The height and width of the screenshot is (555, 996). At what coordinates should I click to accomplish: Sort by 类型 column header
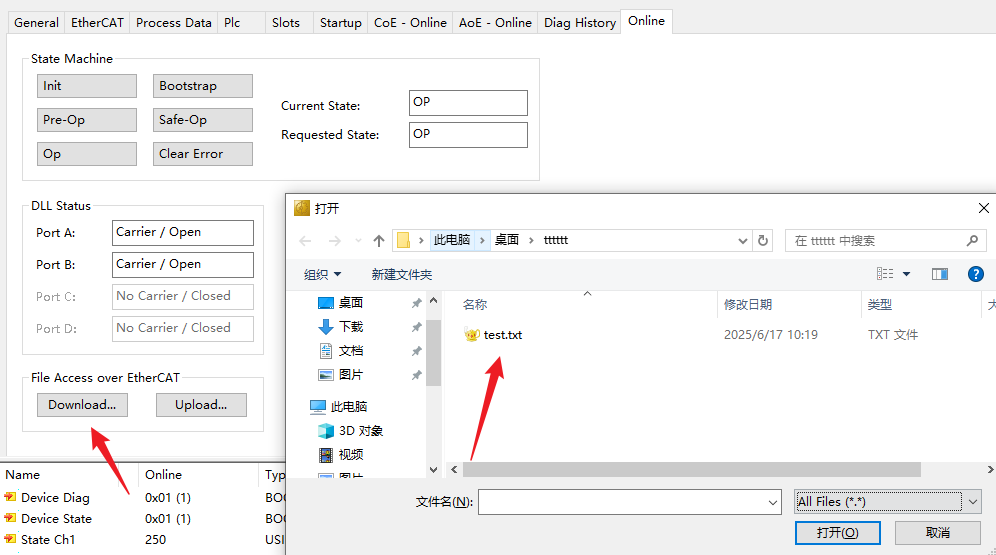click(880, 305)
